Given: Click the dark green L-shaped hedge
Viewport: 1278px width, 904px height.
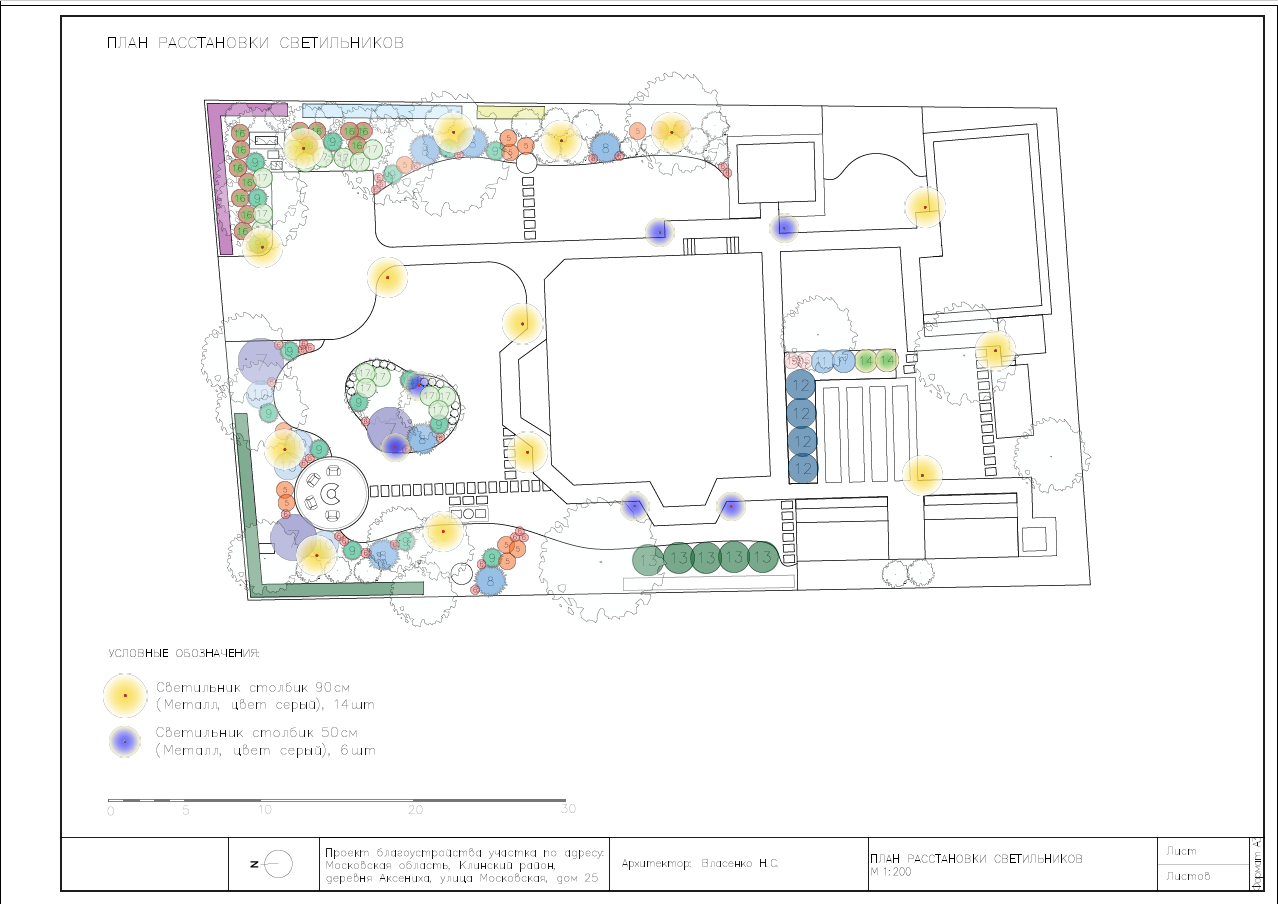Looking at the screenshot, I should pyautogui.click(x=252, y=510).
